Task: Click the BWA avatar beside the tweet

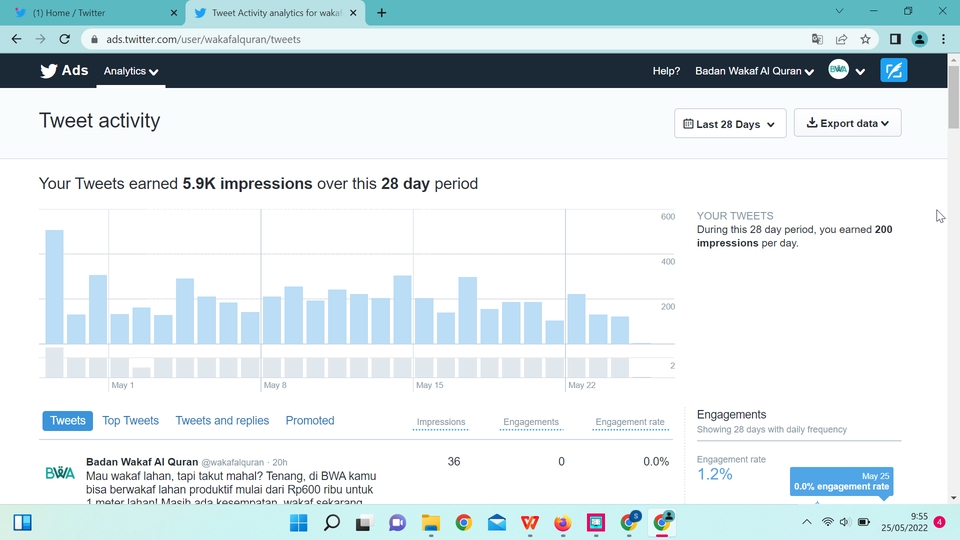Action: click(x=59, y=473)
